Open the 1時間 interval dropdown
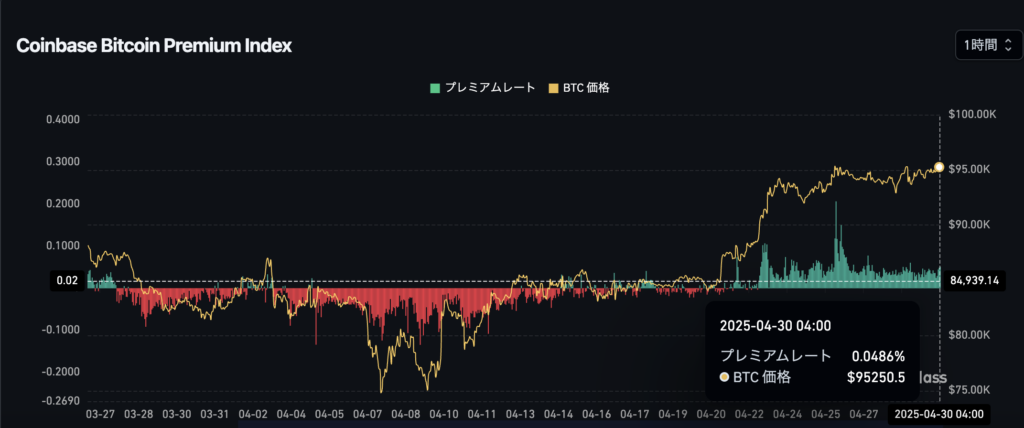Screen dimensions: 1024x428 pyautogui.click(x=988, y=45)
